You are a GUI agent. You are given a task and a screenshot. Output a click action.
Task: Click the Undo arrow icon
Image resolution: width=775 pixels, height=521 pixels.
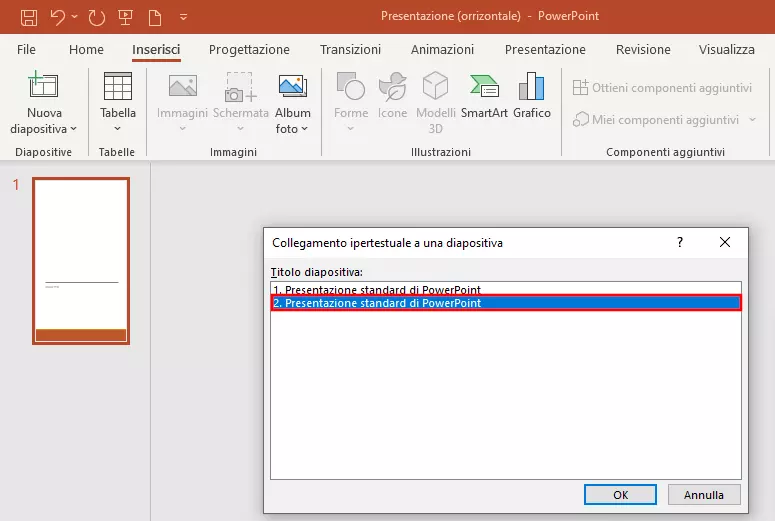pyautogui.click(x=58, y=17)
